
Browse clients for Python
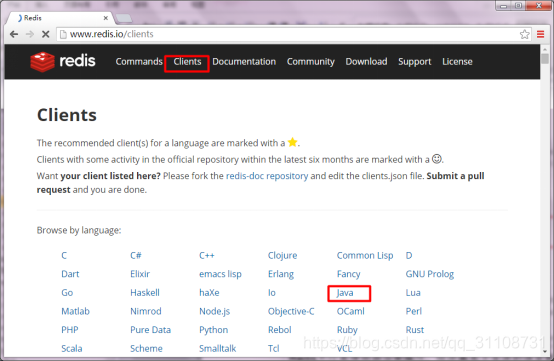[213, 330]
